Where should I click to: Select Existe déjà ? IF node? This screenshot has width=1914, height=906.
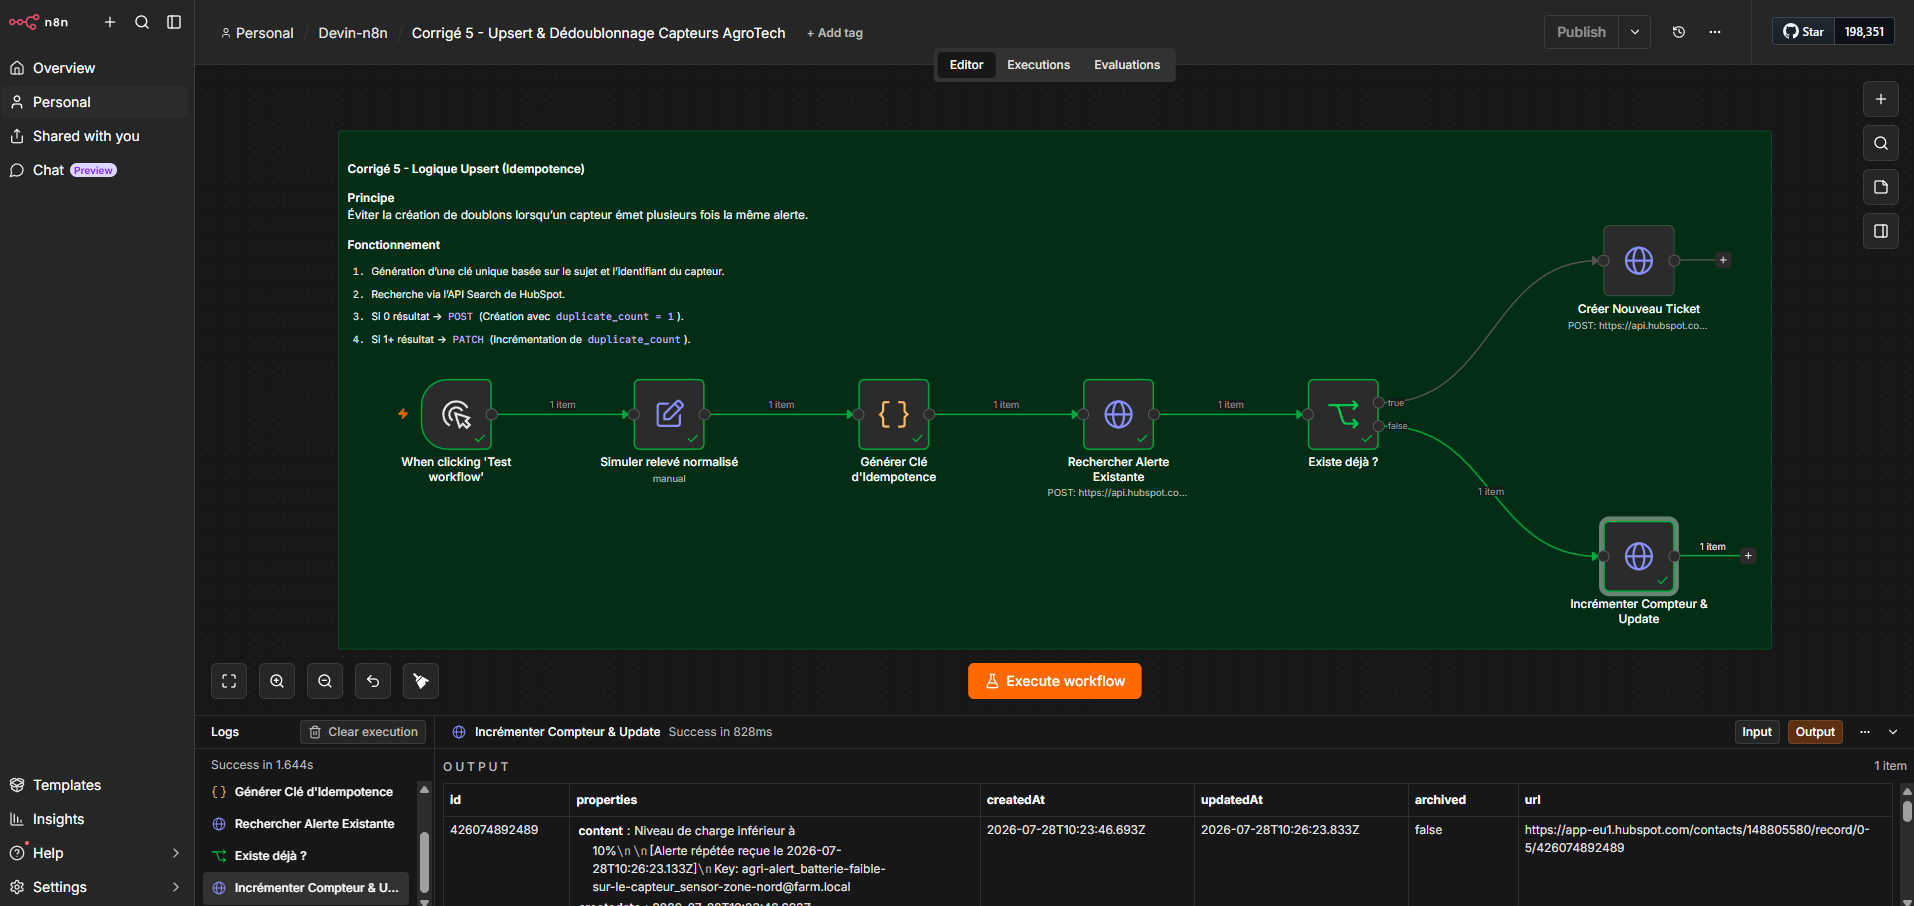click(1343, 414)
